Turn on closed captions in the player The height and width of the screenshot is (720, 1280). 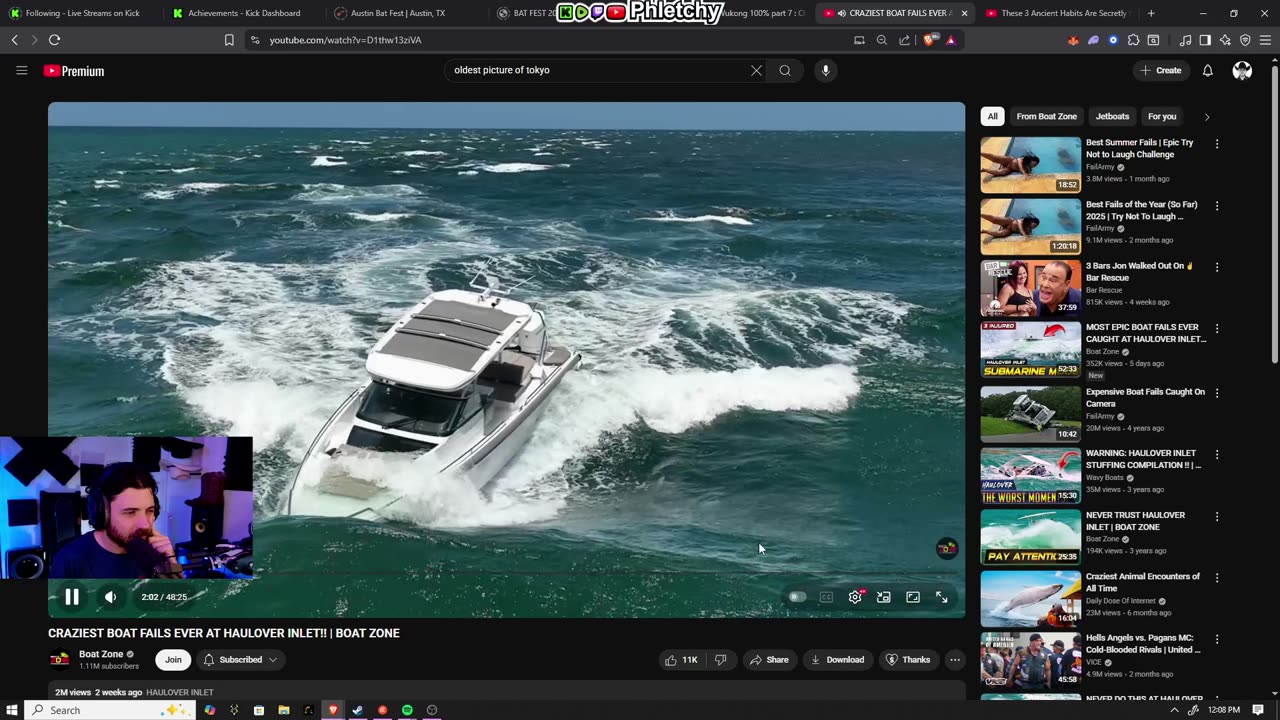tap(826, 597)
